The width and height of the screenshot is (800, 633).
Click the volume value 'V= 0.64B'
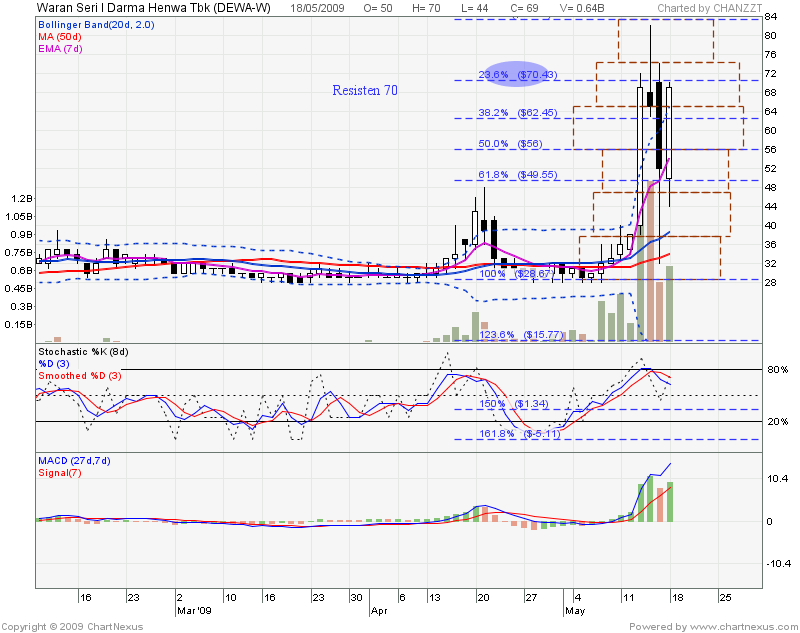pos(582,8)
